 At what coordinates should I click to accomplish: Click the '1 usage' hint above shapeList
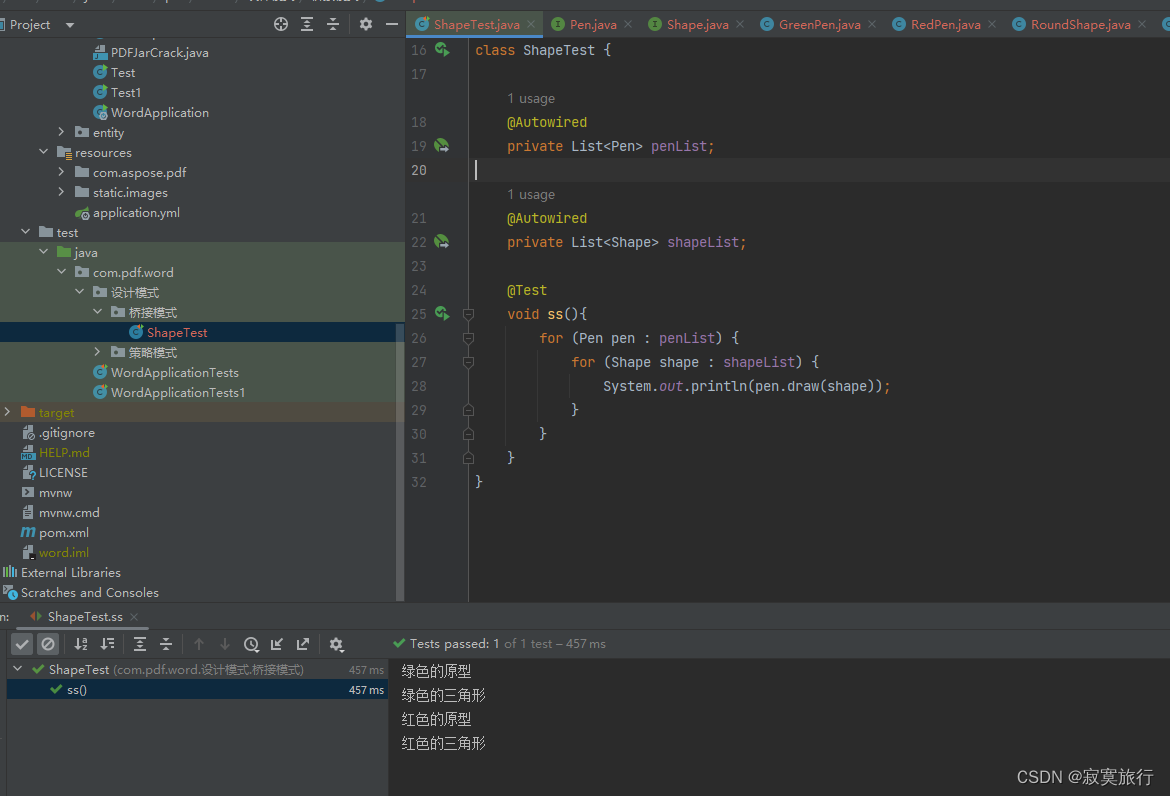point(531,195)
